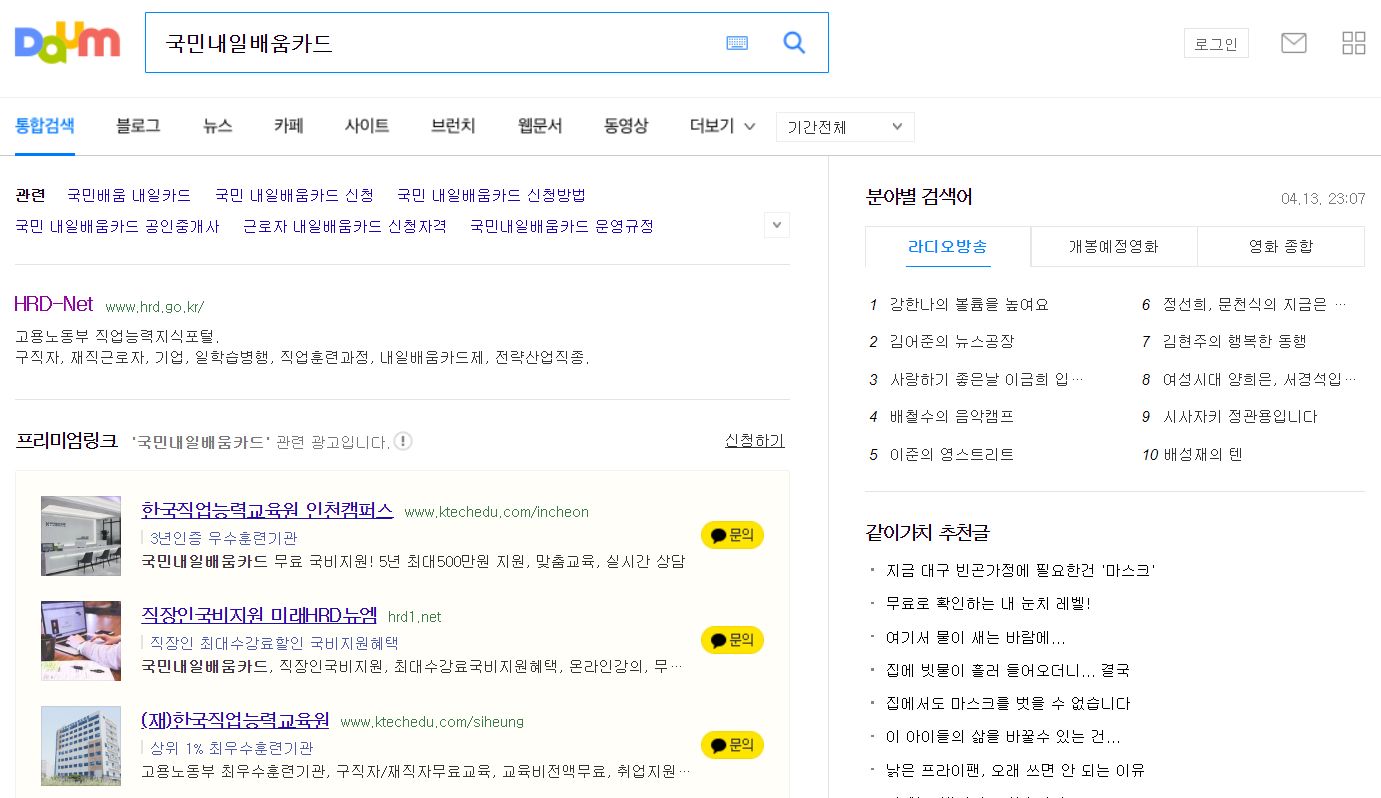
Task: Open related search 국민 내일배움카드 신청방법
Action: [491, 195]
